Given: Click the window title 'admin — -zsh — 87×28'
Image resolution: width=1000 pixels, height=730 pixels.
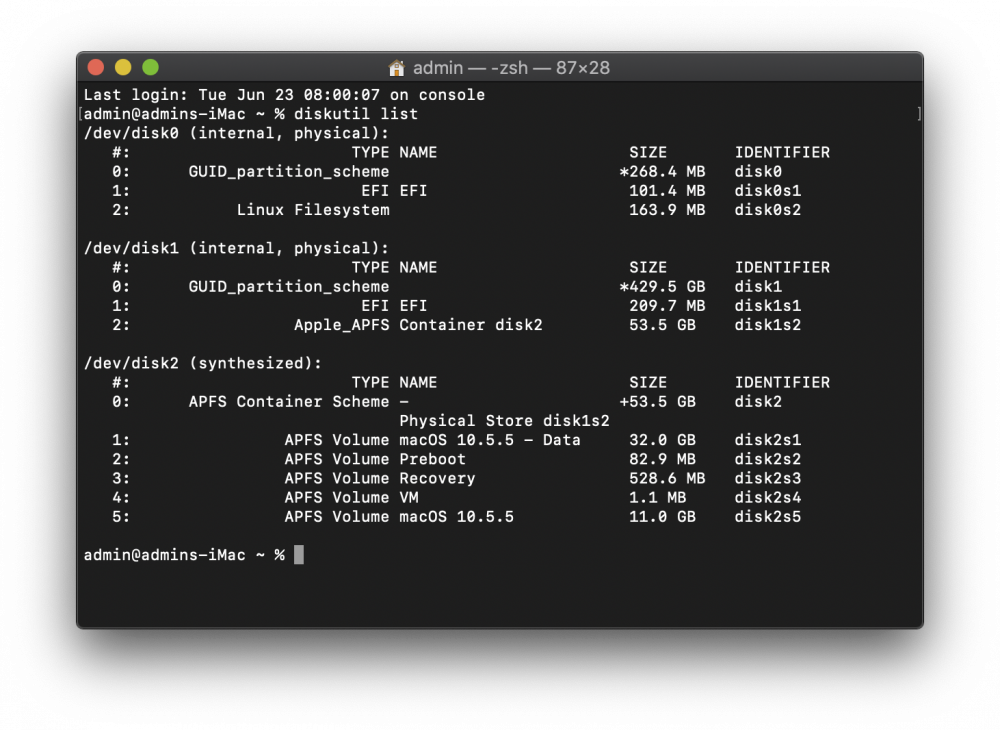Looking at the screenshot, I should (511, 68).
